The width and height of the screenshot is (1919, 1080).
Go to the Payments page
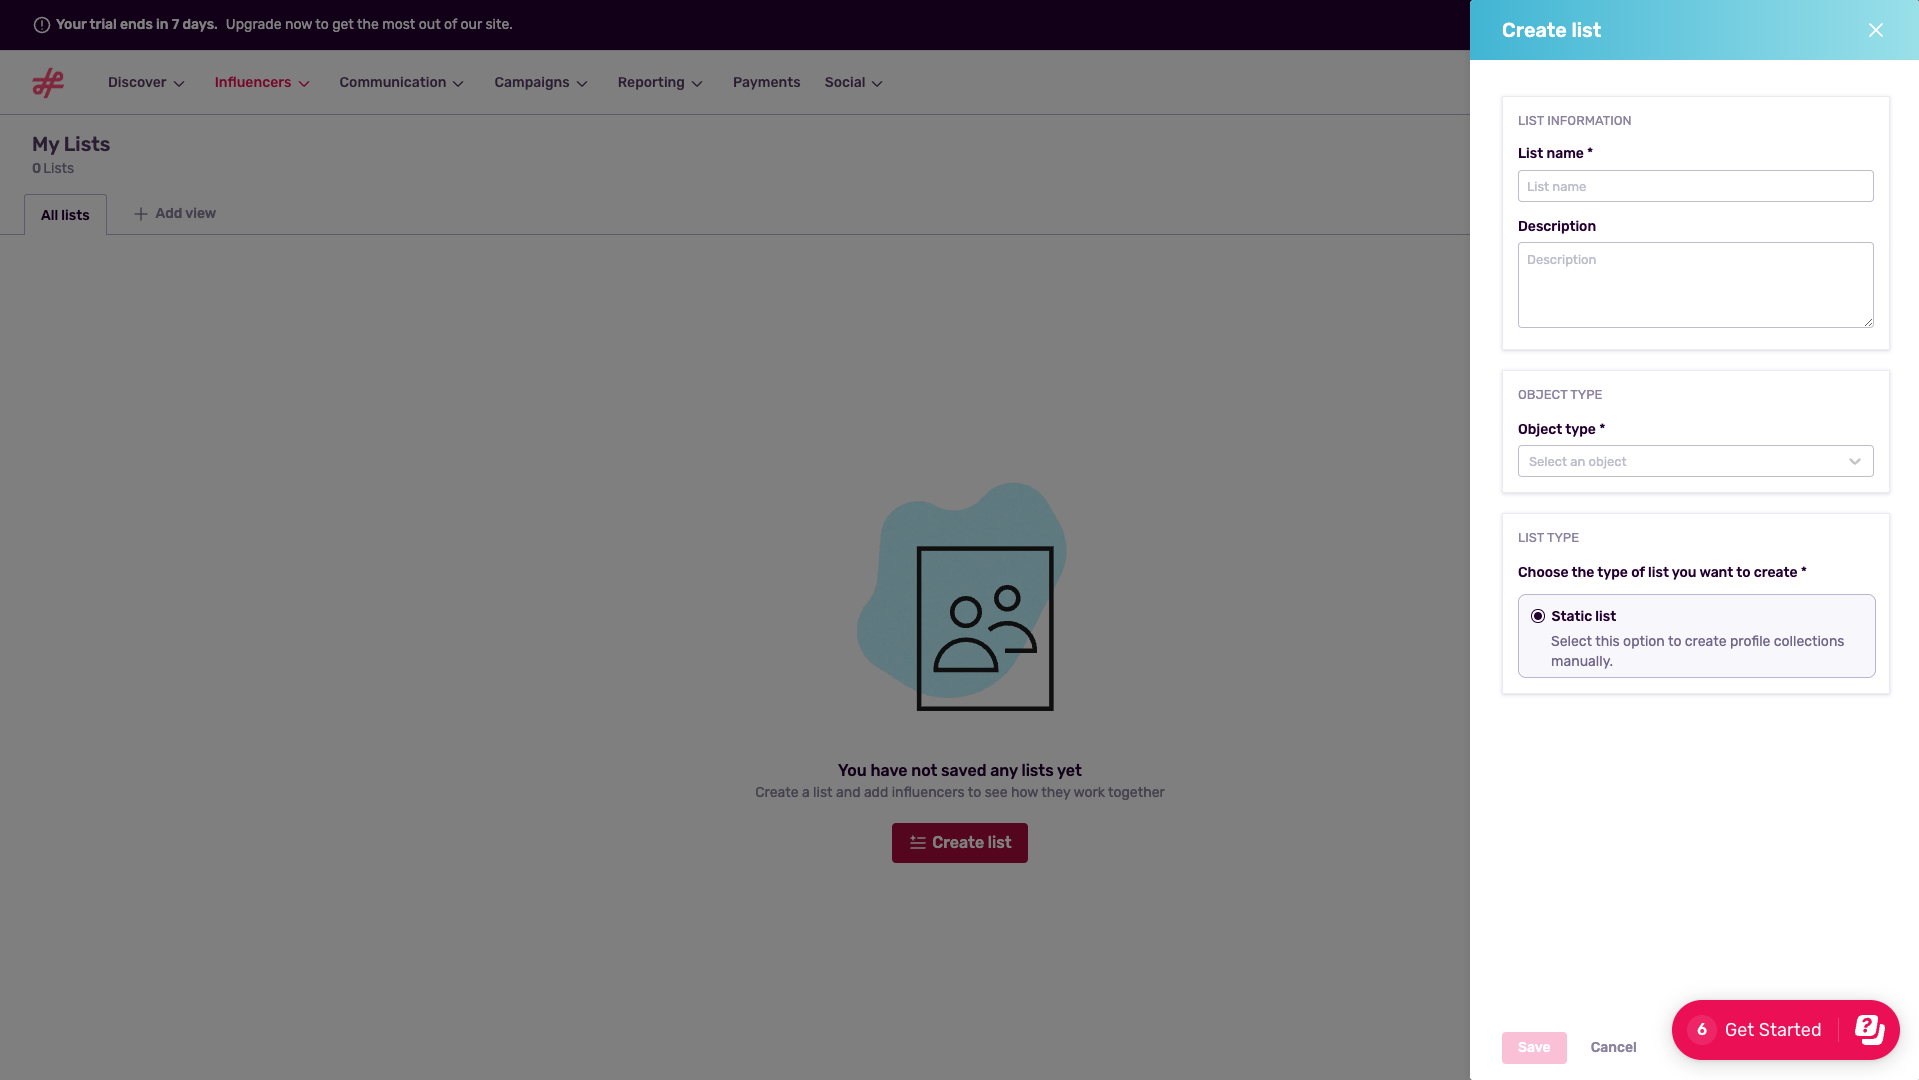[x=766, y=83]
